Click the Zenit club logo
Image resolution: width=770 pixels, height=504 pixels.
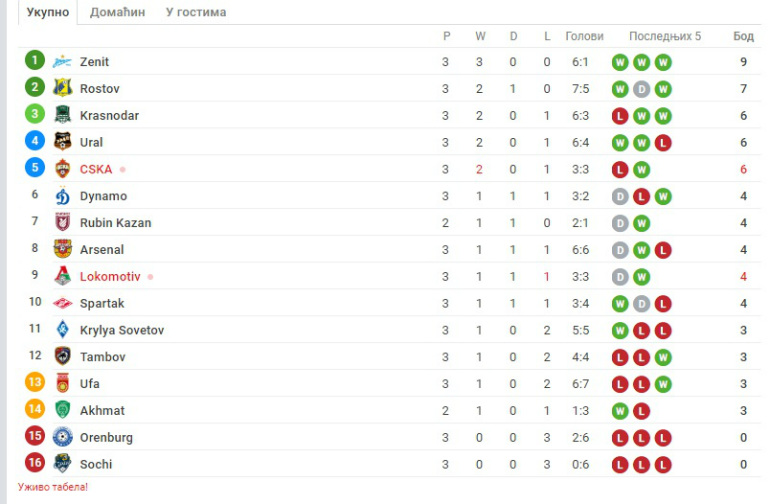tap(62, 62)
